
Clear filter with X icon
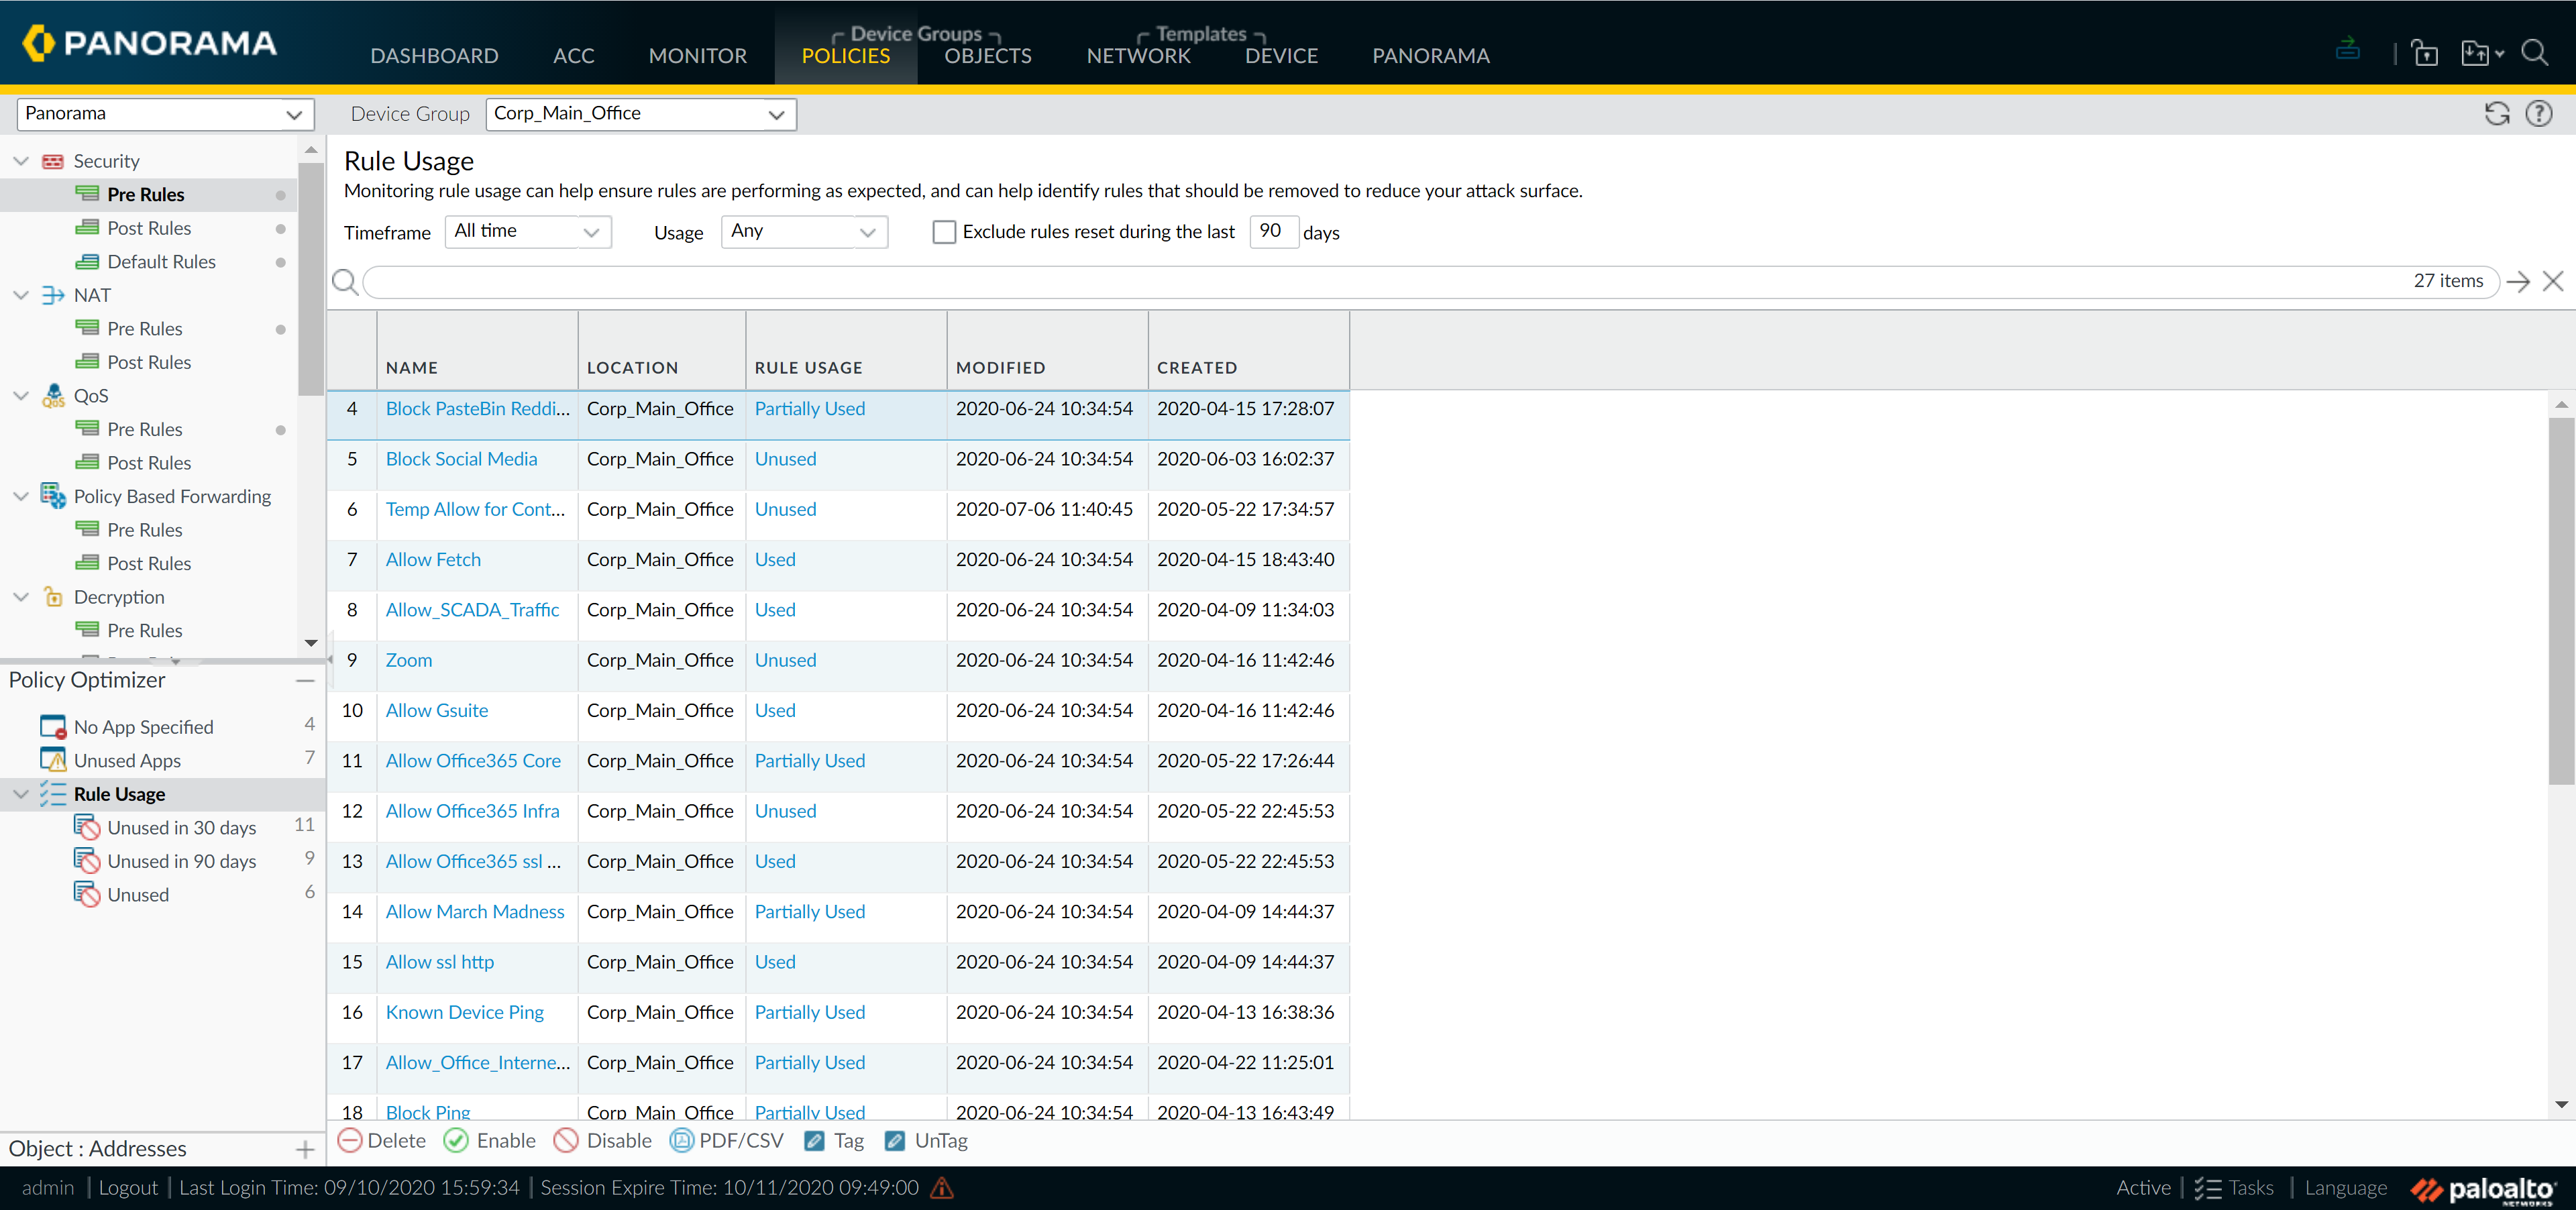2552,281
